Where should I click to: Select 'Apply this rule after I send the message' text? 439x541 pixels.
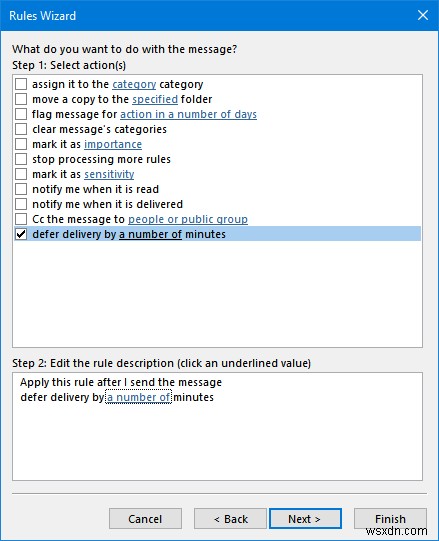121,382
